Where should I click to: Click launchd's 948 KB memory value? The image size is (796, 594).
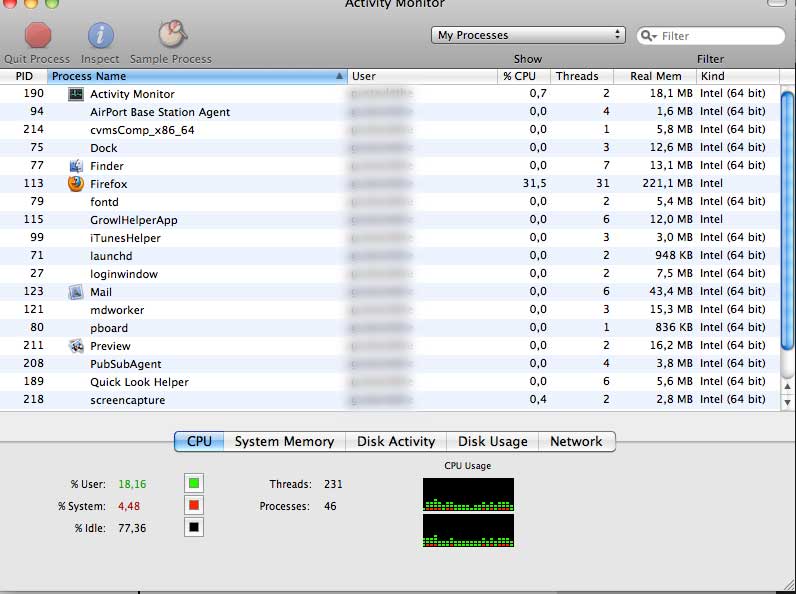click(674, 255)
